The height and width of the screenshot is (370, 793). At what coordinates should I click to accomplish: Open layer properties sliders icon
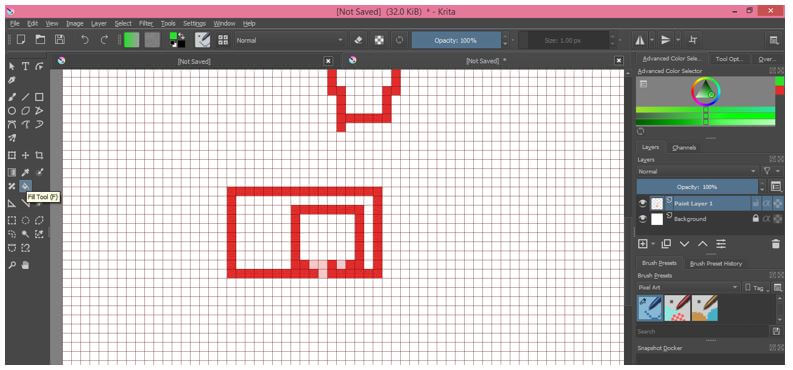point(721,244)
